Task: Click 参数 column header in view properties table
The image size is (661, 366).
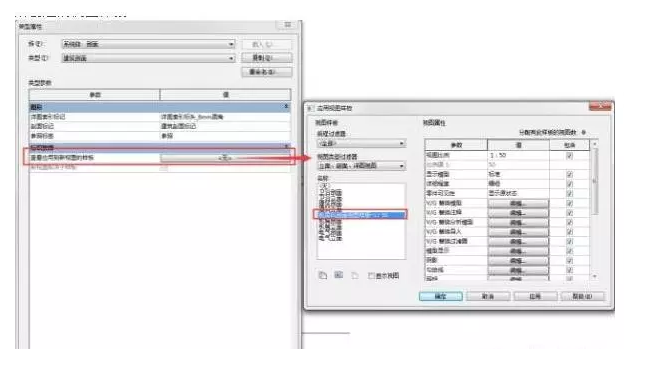Action: [456, 145]
